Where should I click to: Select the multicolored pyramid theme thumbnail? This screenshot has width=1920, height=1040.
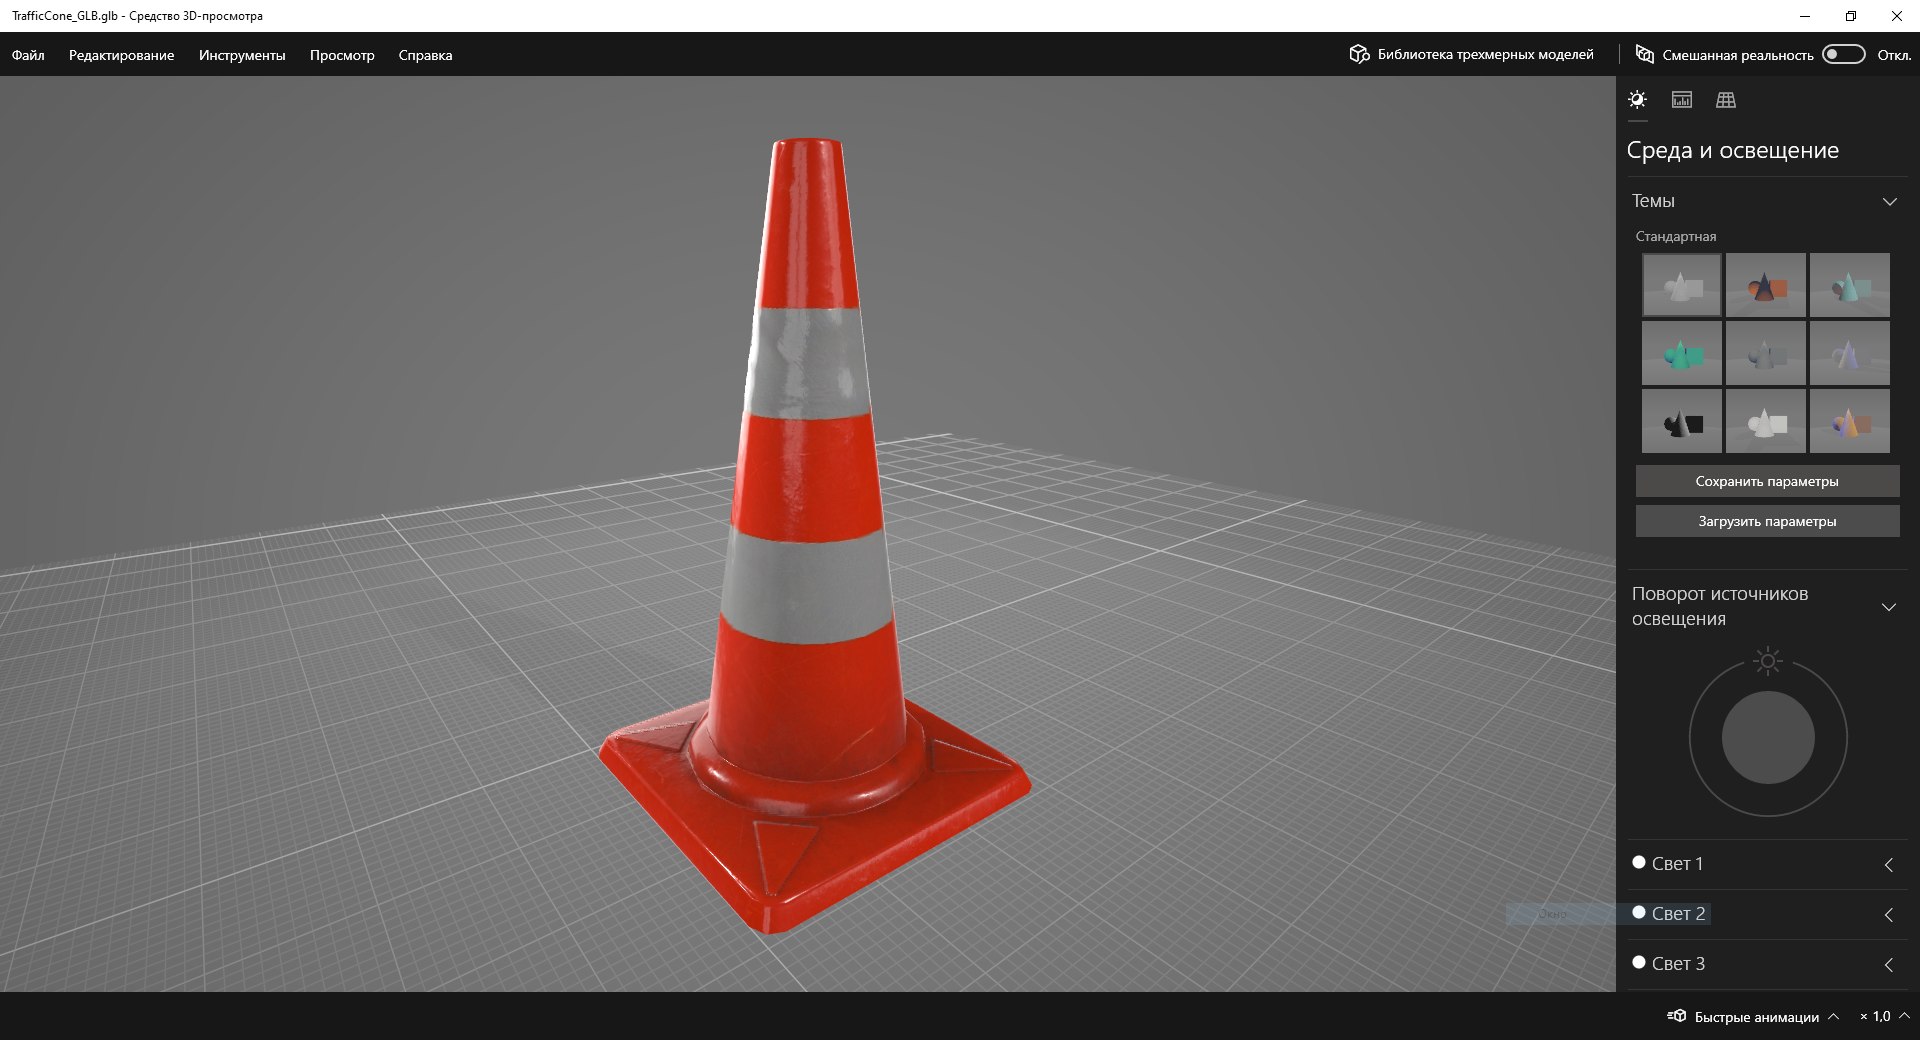[1850, 421]
